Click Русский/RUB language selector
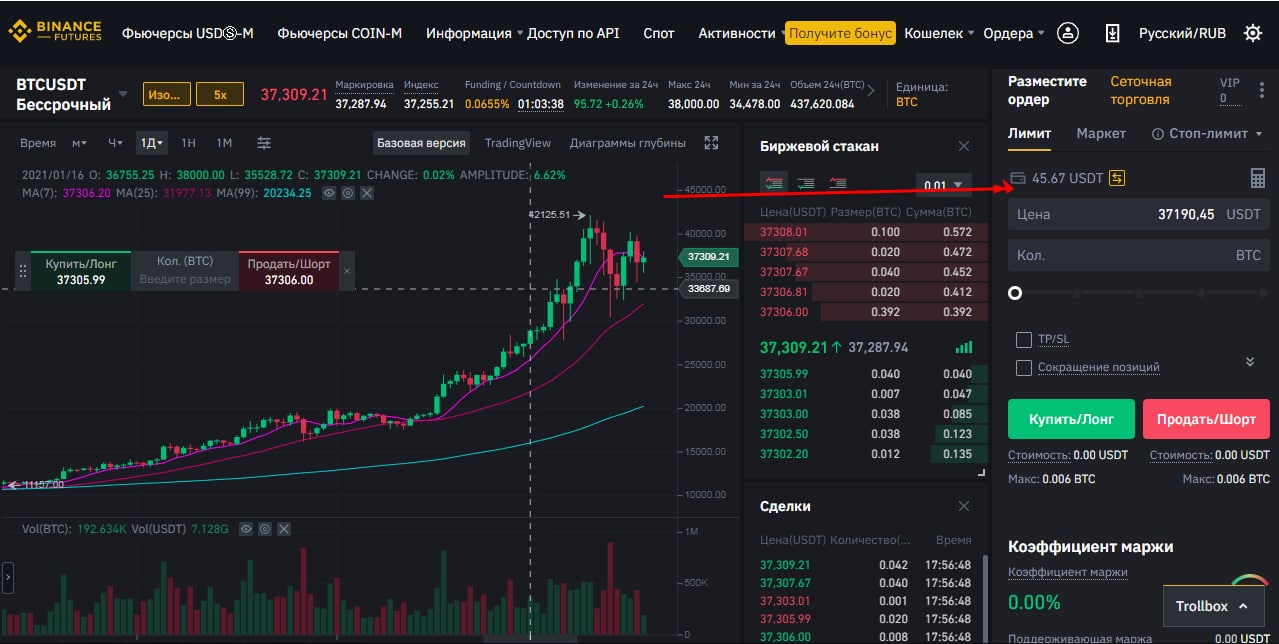Screen dimensions: 1279x644 (x=1182, y=33)
